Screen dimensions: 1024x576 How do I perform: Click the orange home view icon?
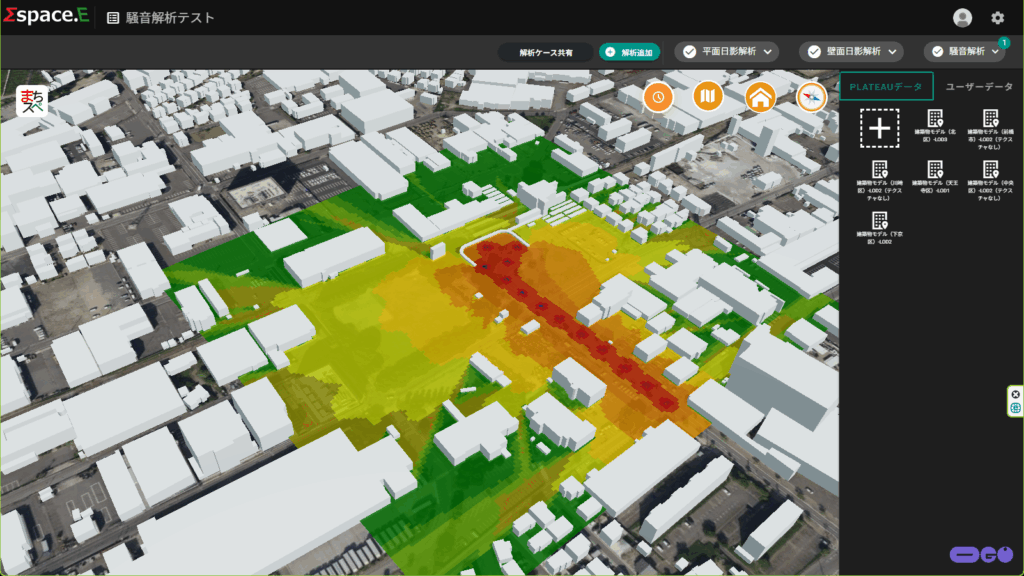click(761, 97)
